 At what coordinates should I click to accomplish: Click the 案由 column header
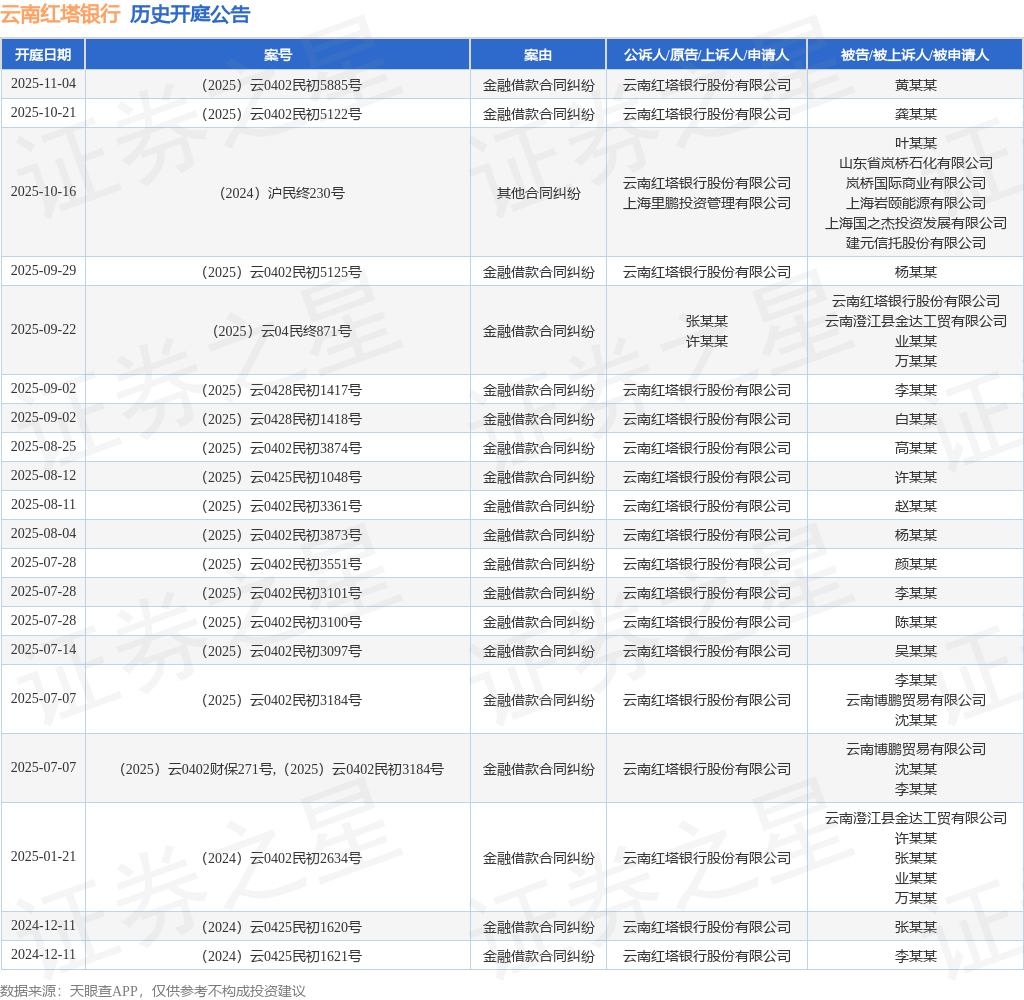[x=538, y=55]
